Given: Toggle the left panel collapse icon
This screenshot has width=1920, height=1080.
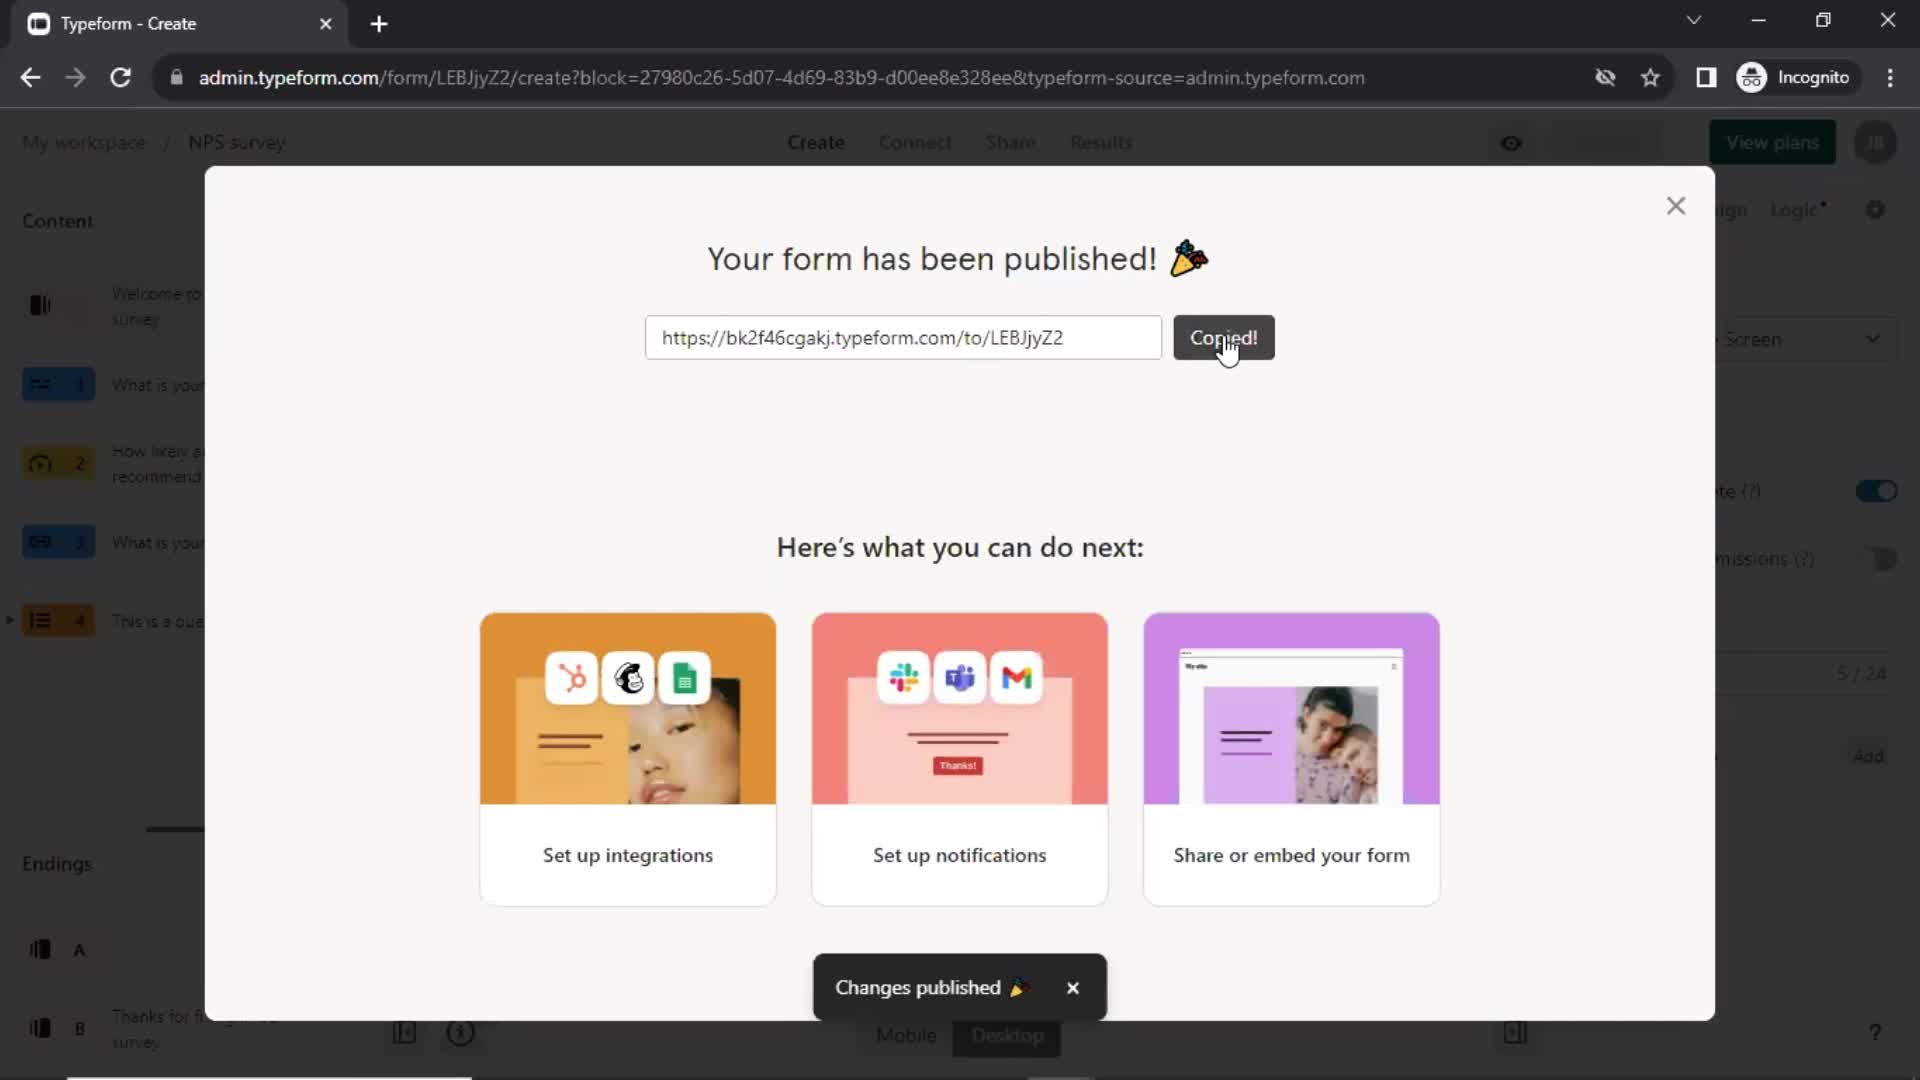Looking at the screenshot, I should pos(404,1033).
